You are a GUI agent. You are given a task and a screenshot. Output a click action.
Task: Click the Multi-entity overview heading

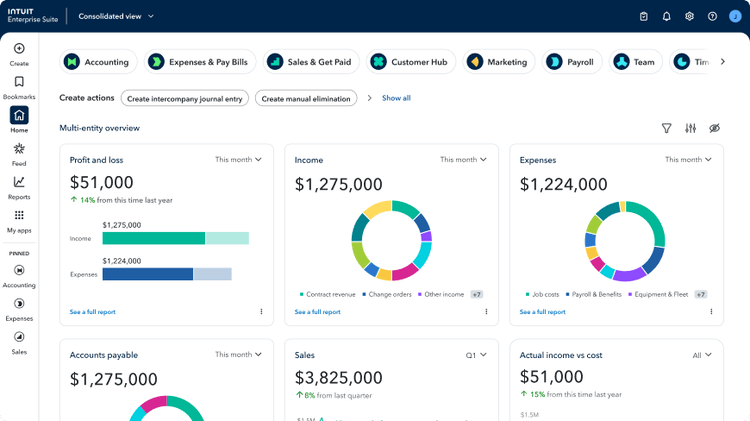pyautogui.click(x=99, y=128)
